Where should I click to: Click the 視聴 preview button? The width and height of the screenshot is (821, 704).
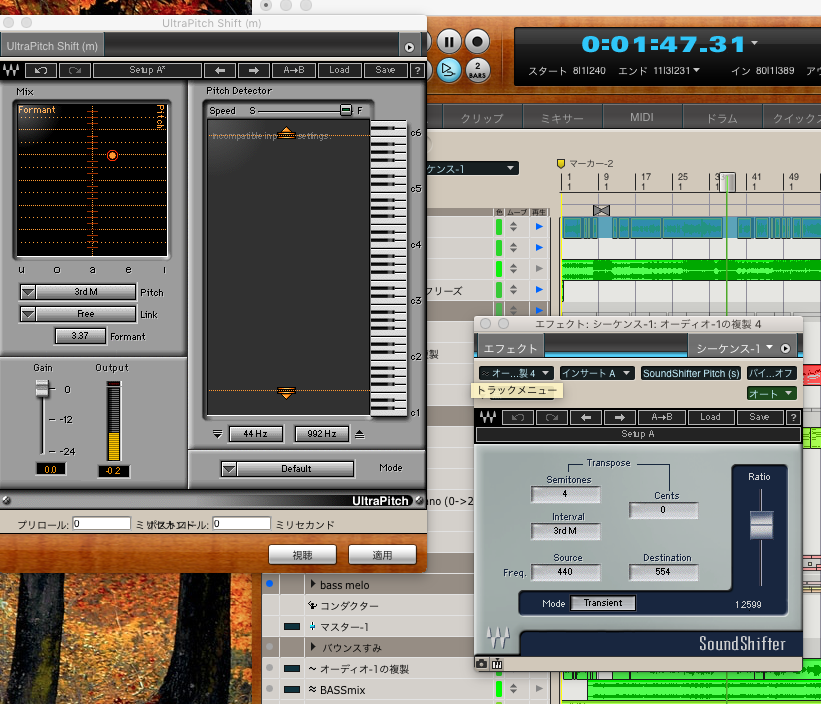tap(303, 555)
